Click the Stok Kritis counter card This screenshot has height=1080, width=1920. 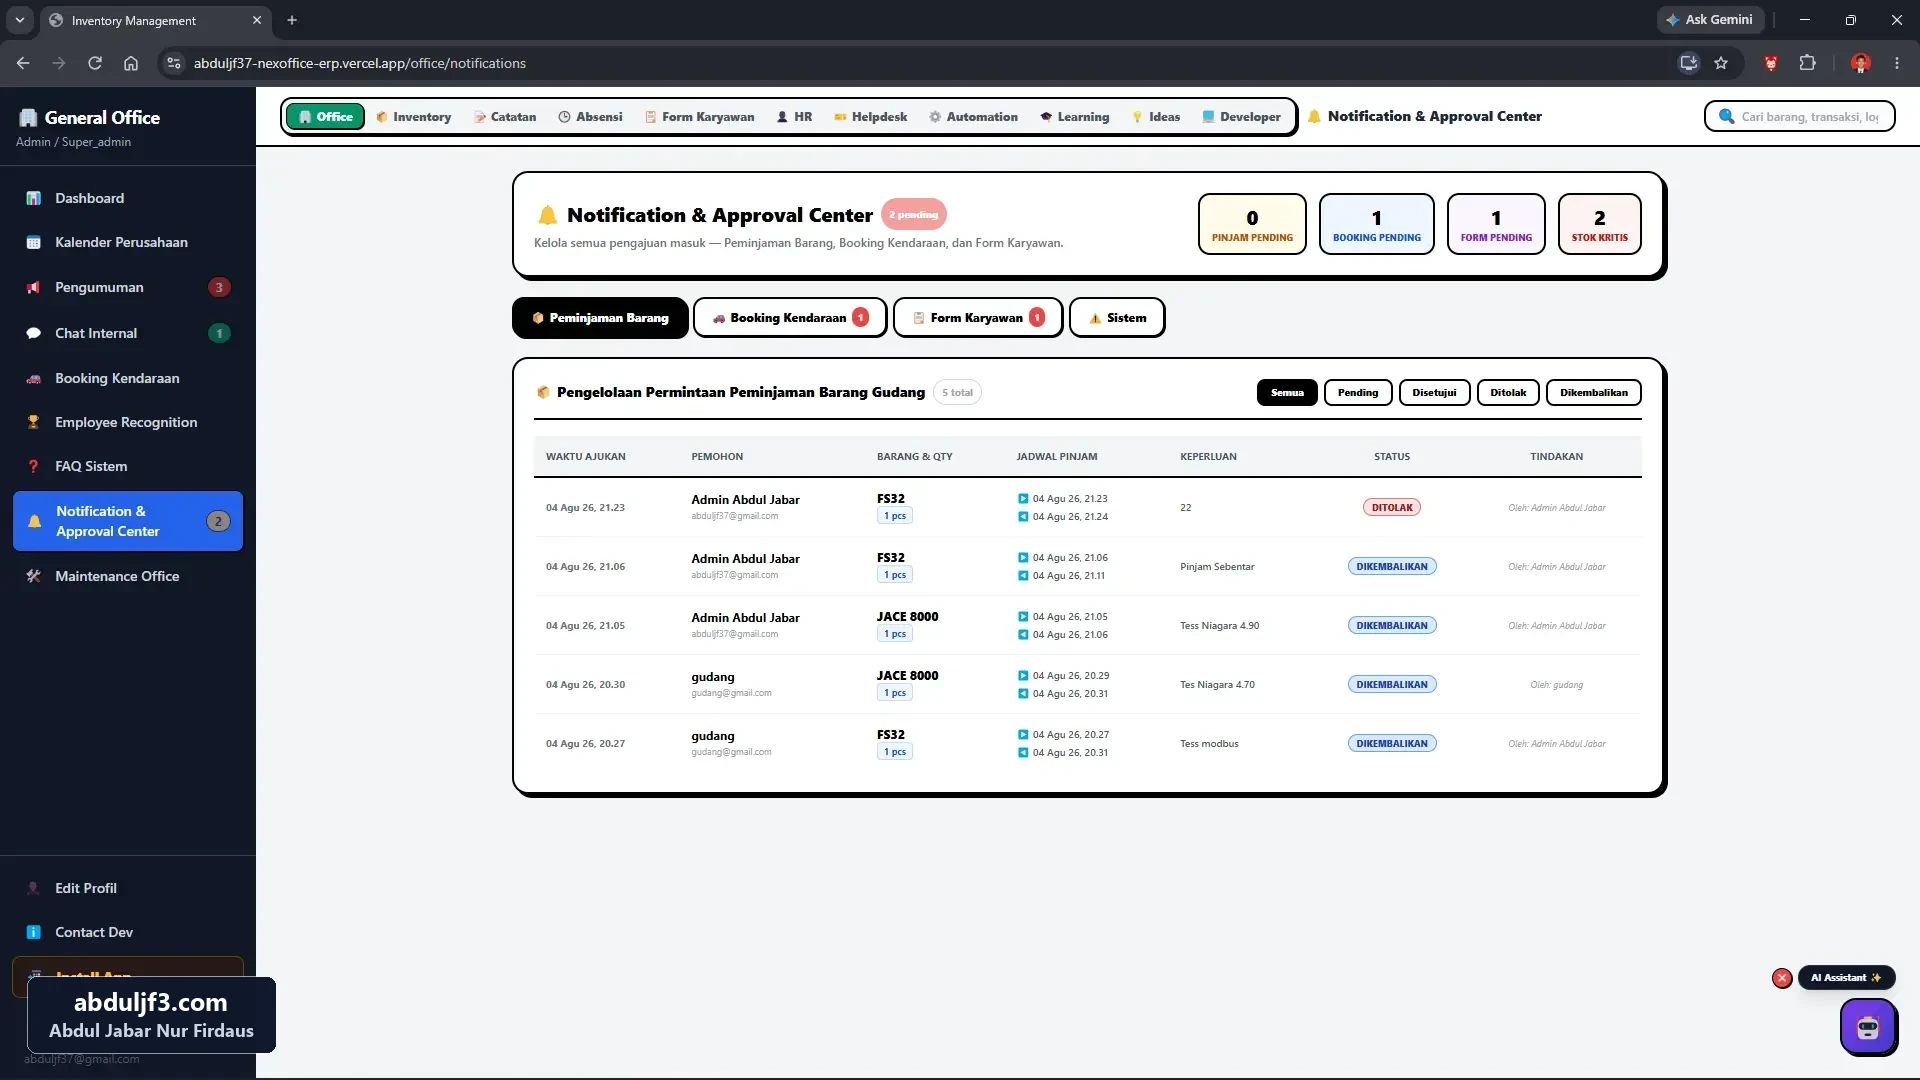(1599, 224)
